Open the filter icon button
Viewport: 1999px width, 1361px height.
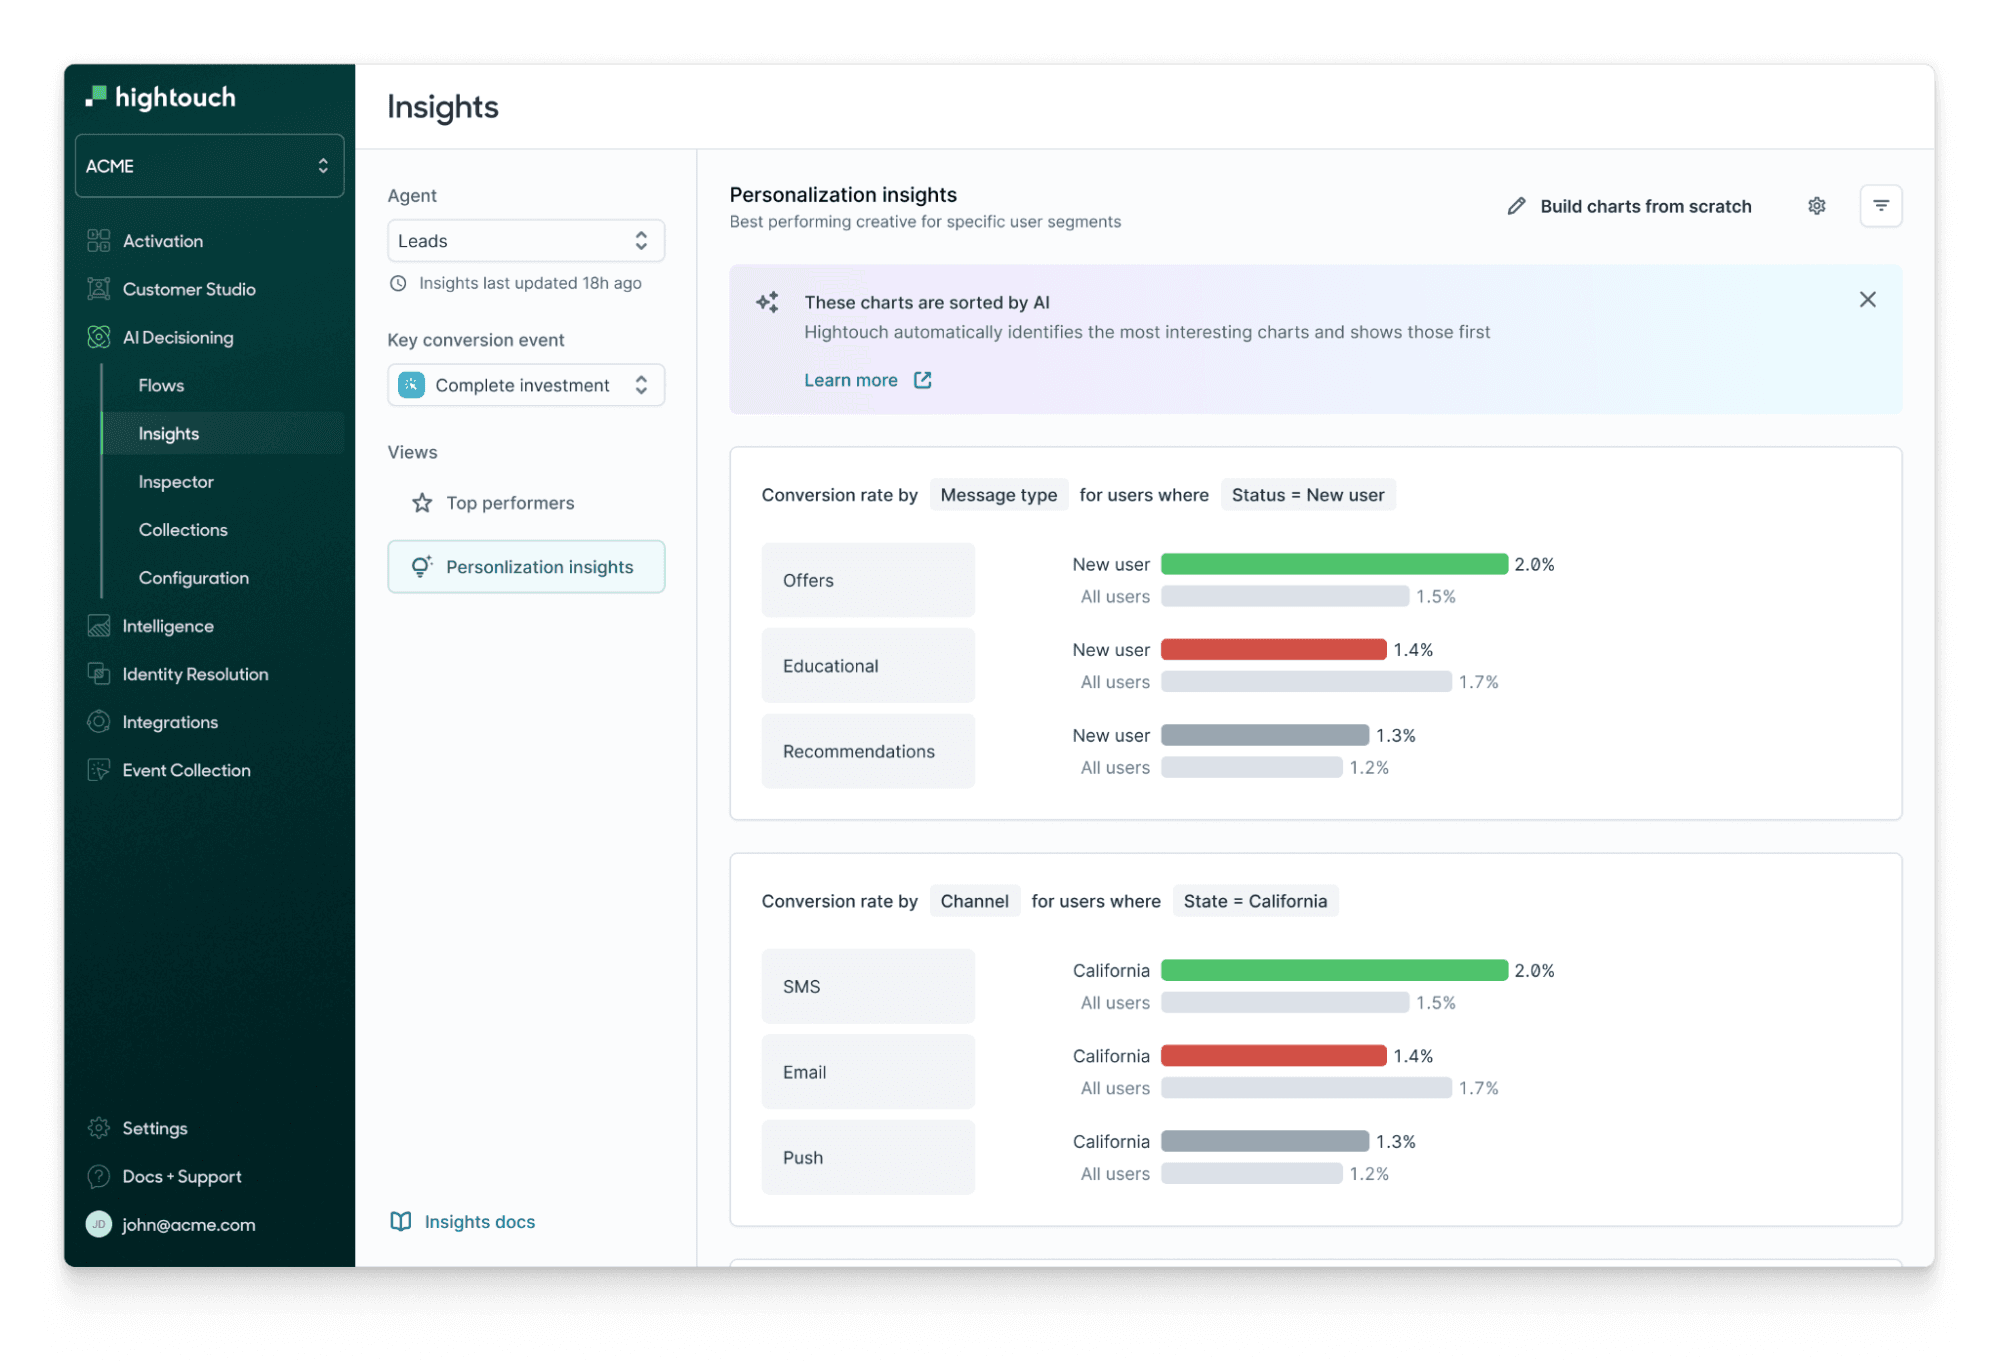[1880, 206]
